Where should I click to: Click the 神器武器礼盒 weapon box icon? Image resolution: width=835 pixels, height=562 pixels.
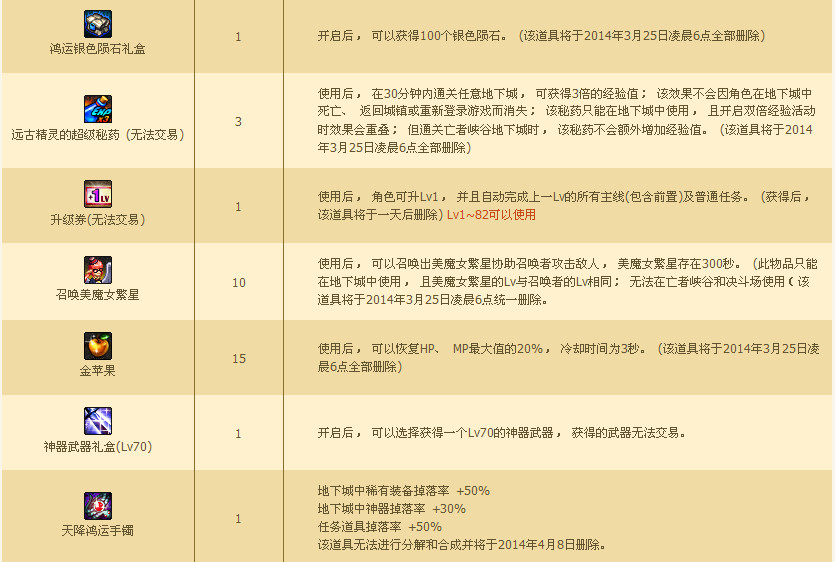pyautogui.click(x=97, y=420)
